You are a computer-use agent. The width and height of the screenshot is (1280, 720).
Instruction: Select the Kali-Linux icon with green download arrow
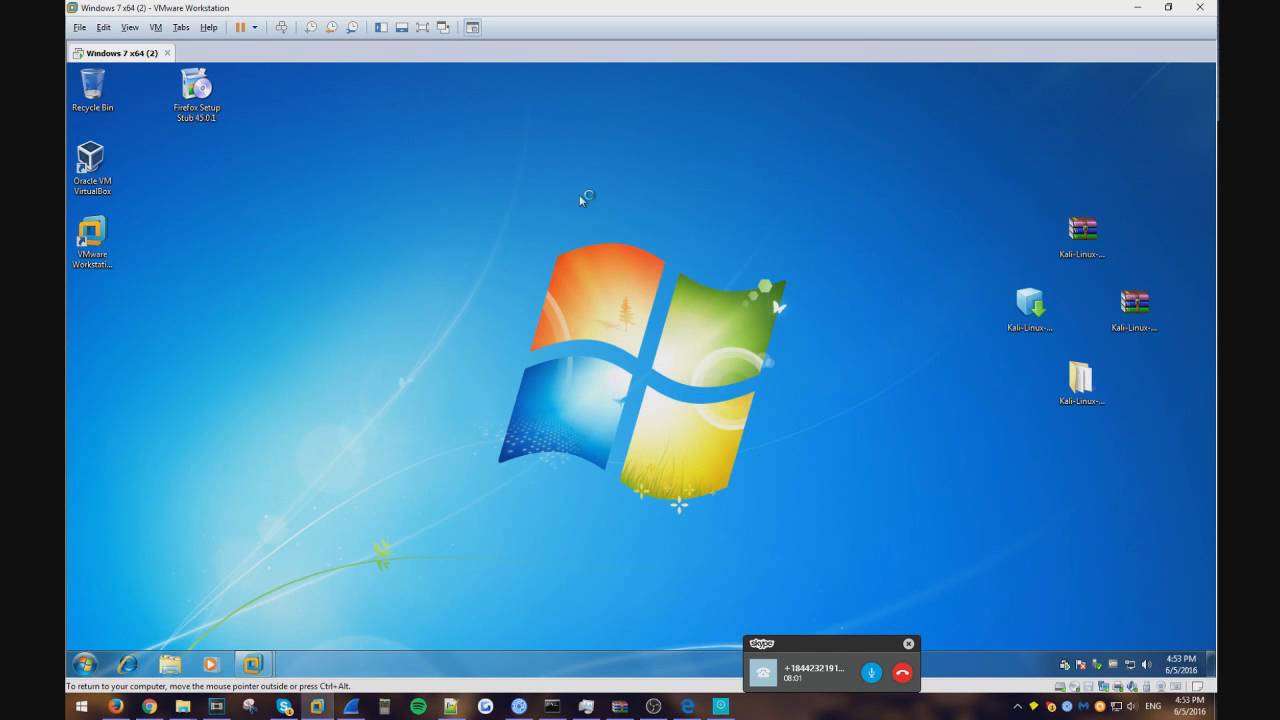pos(1030,309)
